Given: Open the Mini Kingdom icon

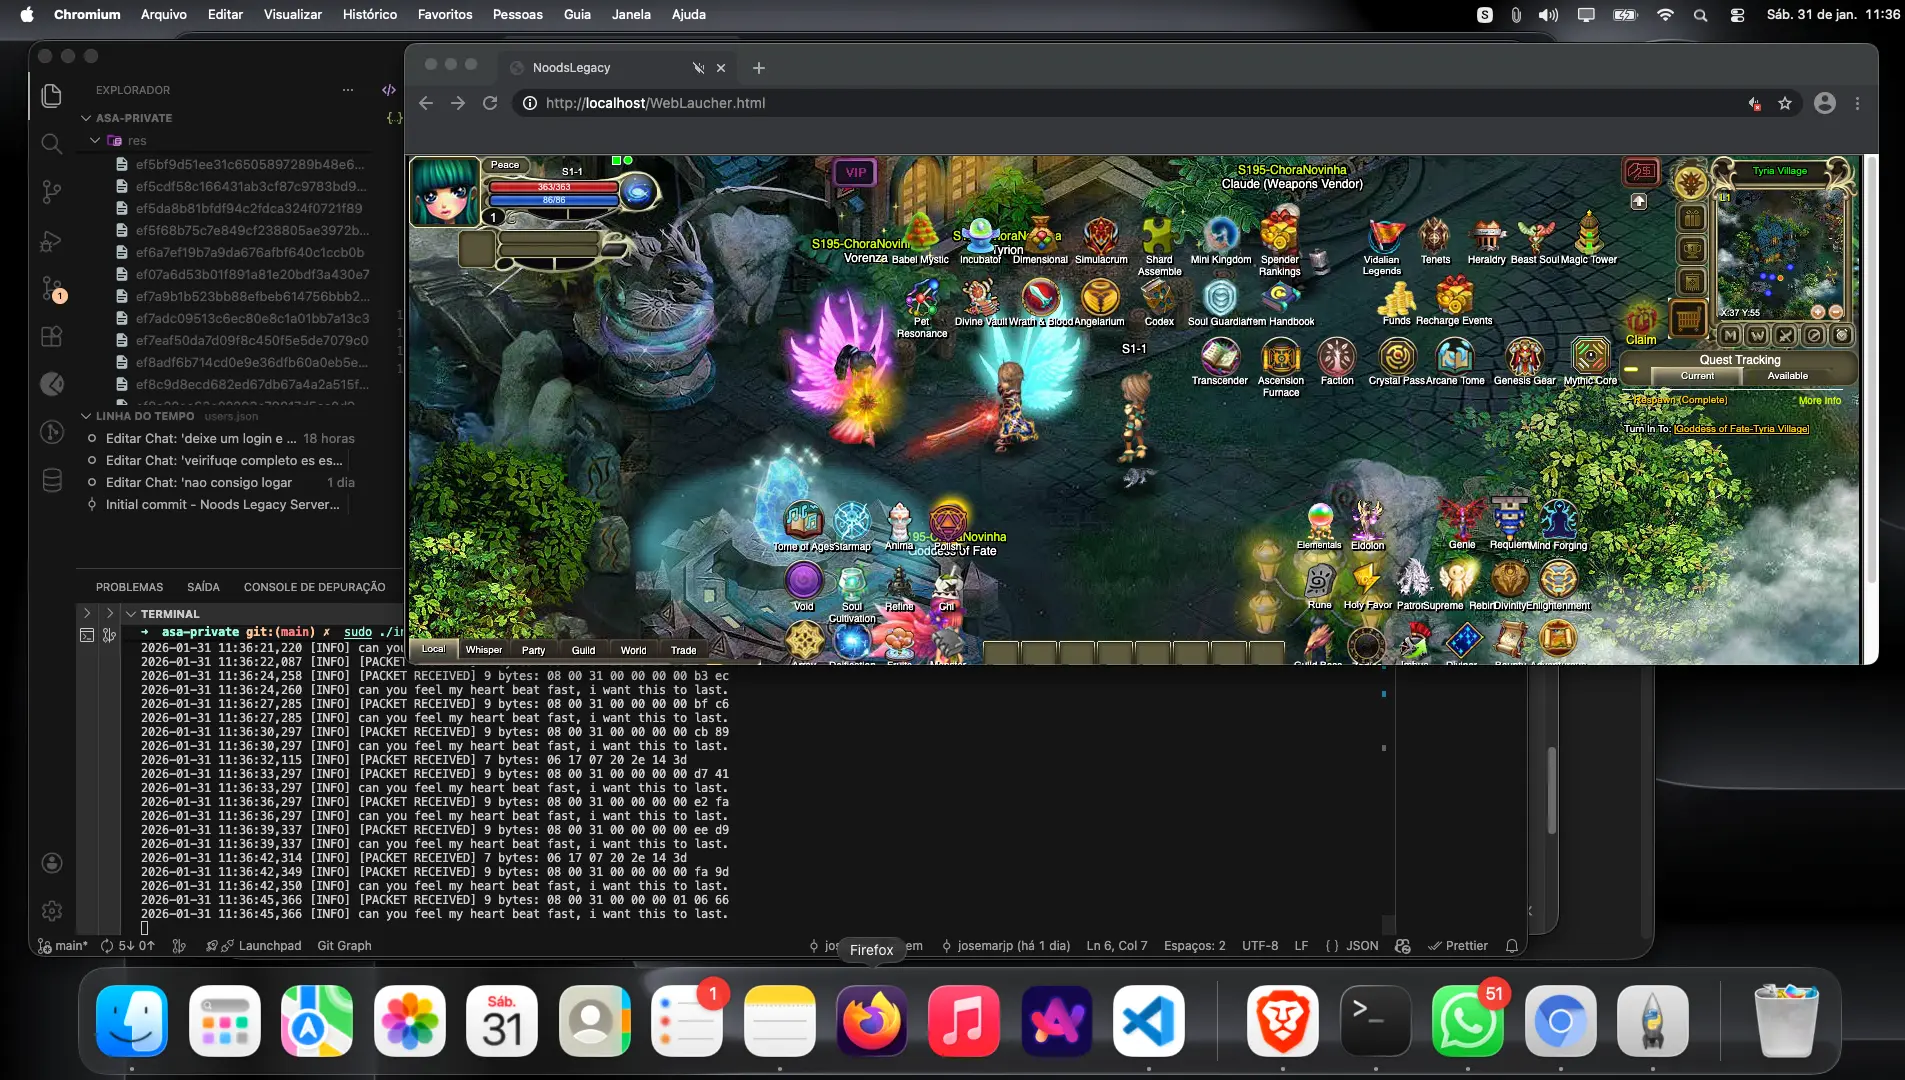Looking at the screenshot, I should tap(1221, 237).
